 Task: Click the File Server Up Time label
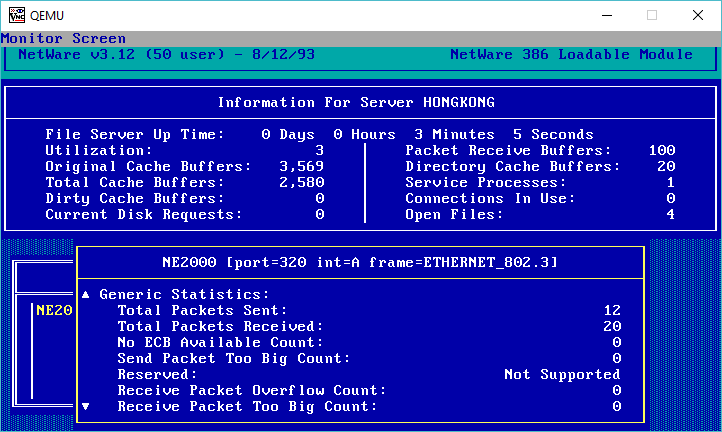click(x=135, y=134)
